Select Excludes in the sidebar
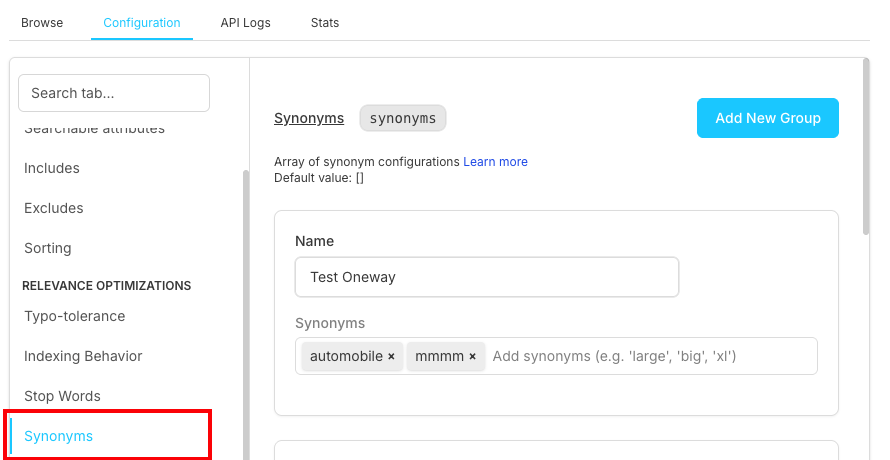This screenshot has width=890, height=460. click(x=54, y=208)
